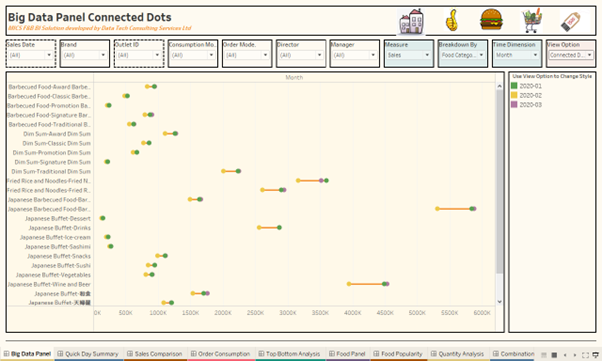The height and width of the screenshot is (361, 602).
Task: Switch to the Quantity Analysis tab
Action: click(x=458, y=354)
